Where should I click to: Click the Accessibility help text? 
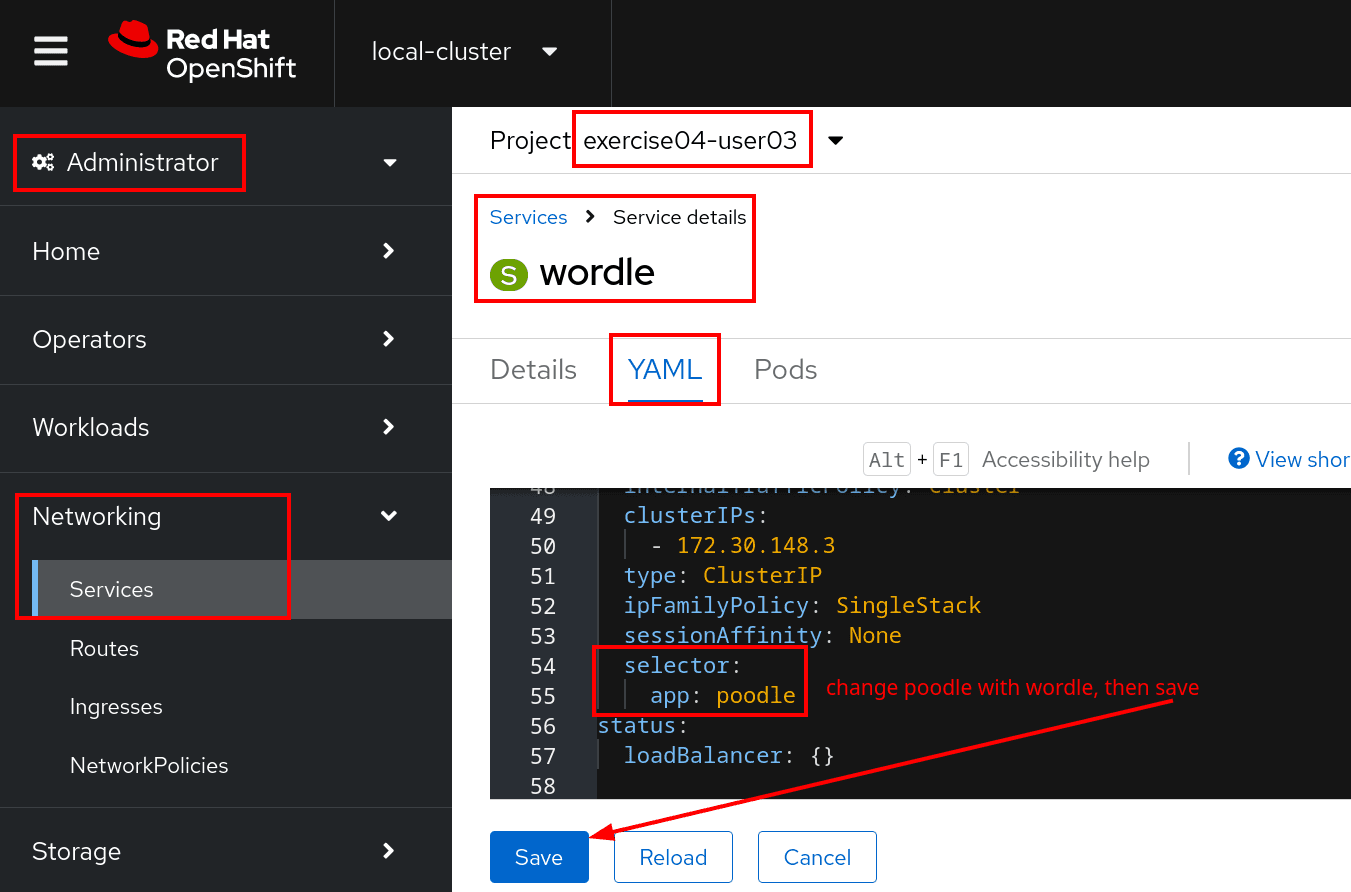click(1066, 459)
